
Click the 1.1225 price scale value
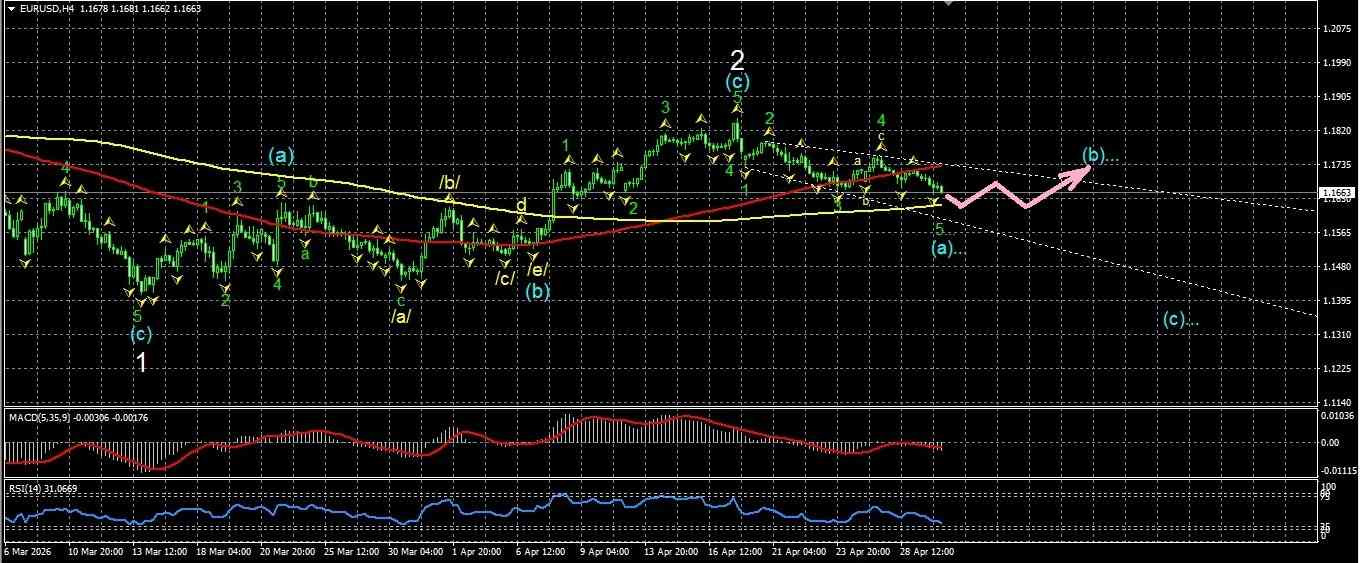[1337, 369]
